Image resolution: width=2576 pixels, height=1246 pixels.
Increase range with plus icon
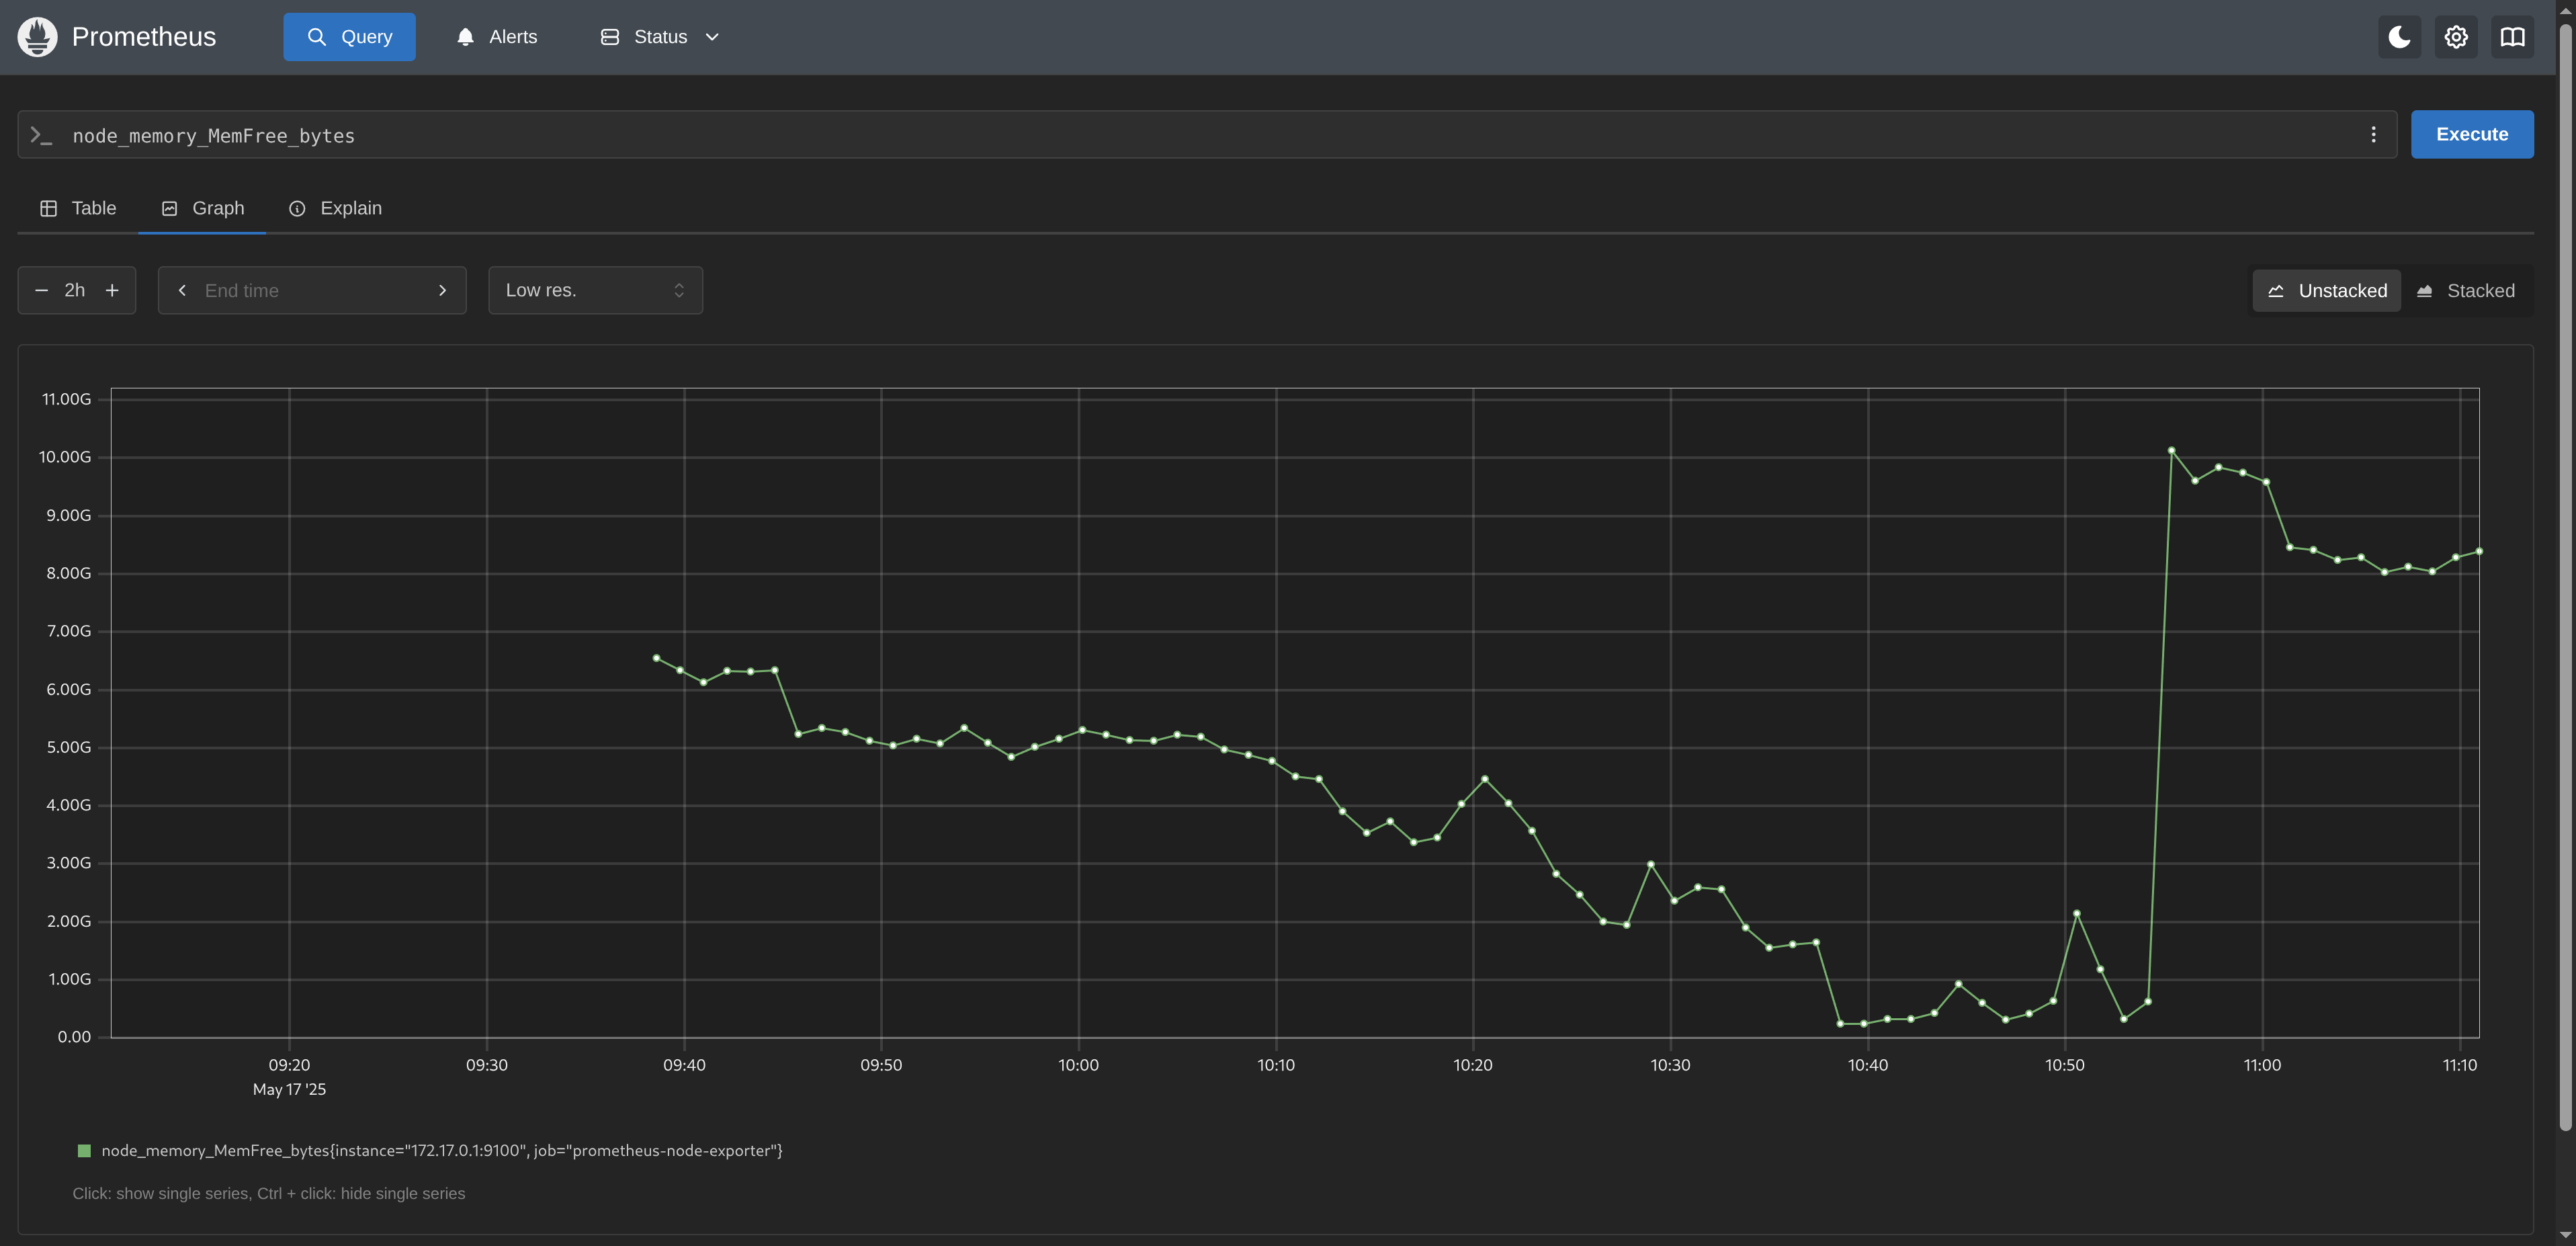[x=112, y=290]
